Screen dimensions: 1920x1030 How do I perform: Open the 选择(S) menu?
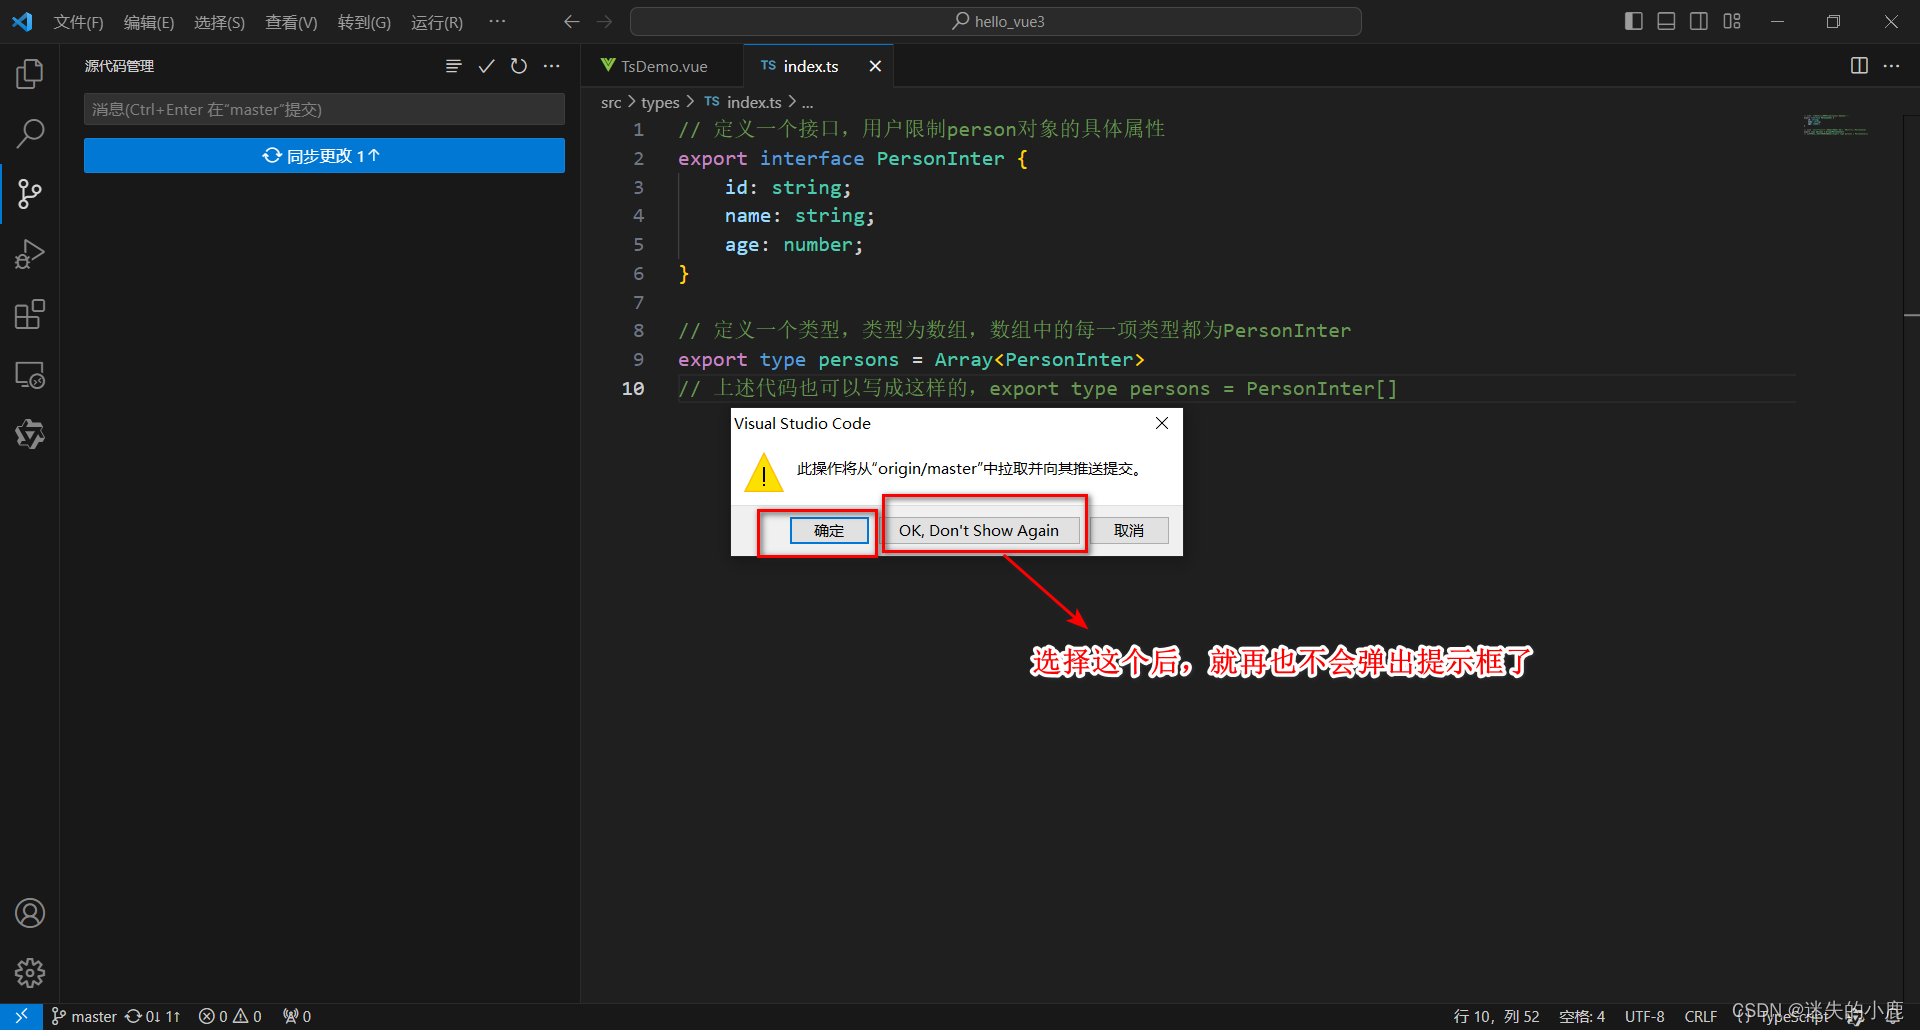tap(219, 22)
